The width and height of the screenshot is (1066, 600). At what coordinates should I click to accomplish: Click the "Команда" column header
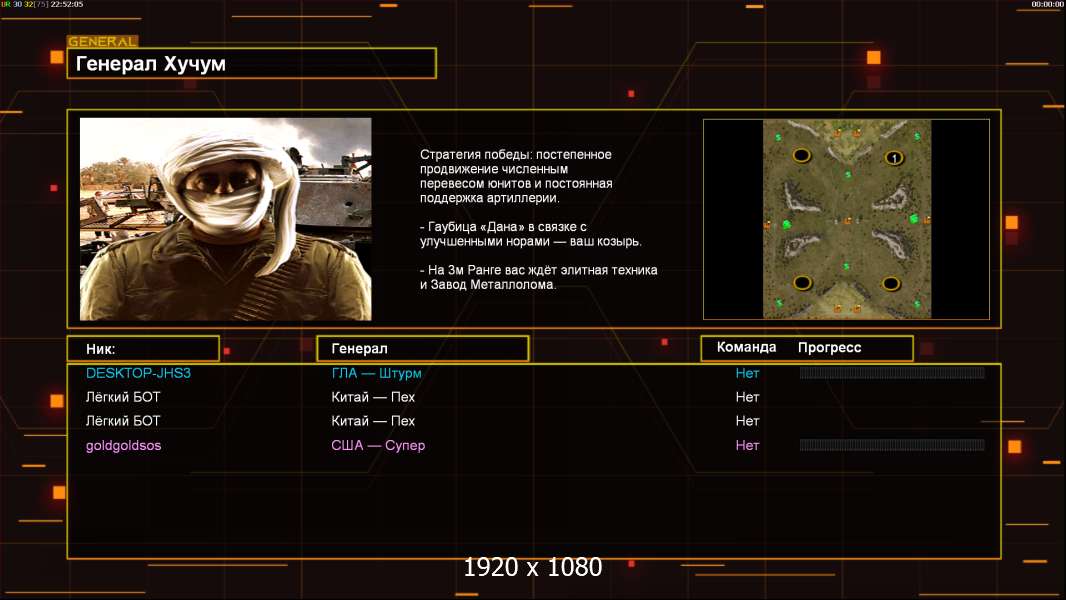(x=746, y=348)
